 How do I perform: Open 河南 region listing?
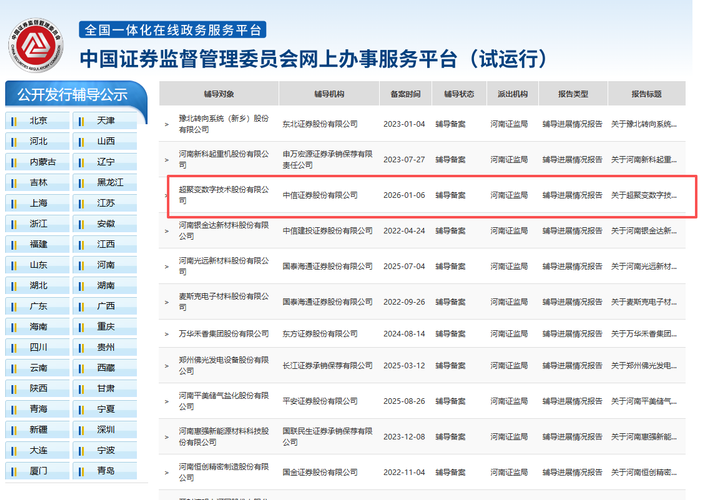pyautogui.click(x=105, y=265)
